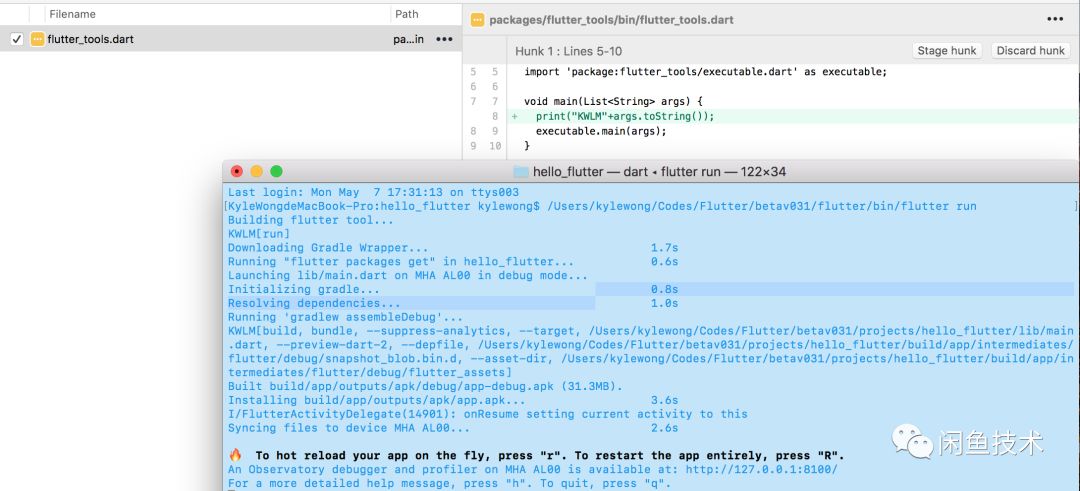The image size is (1080, 491).
Task: Click Stage hunk button
Action: (947, 50)
